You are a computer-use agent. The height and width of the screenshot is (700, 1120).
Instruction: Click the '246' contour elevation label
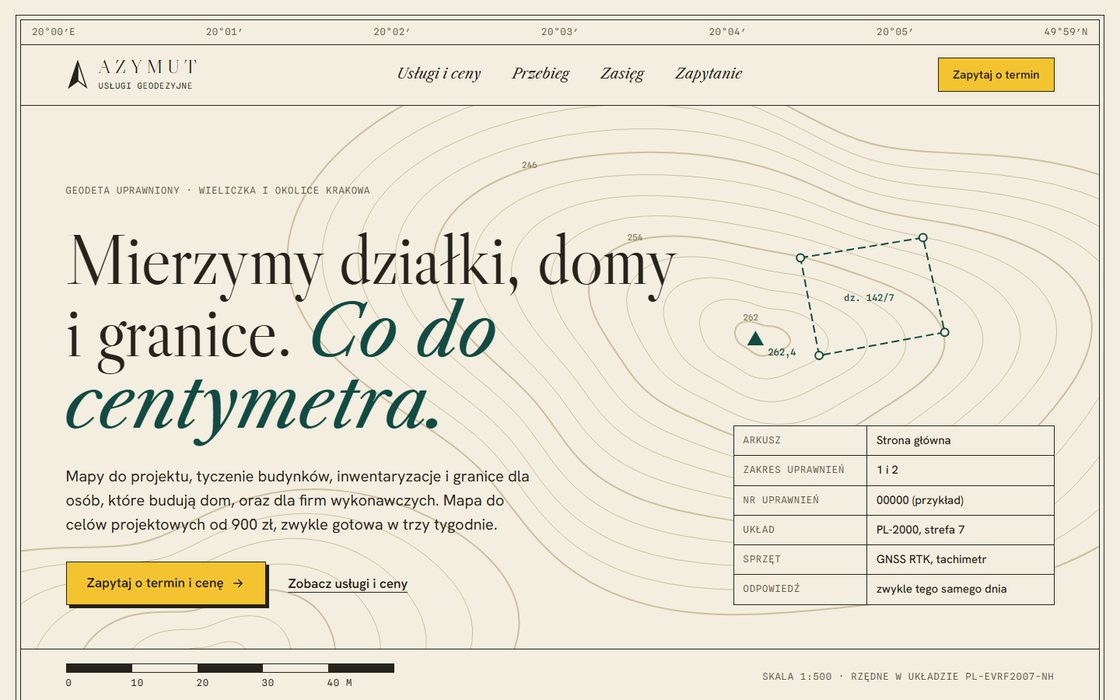coord(529,165)
